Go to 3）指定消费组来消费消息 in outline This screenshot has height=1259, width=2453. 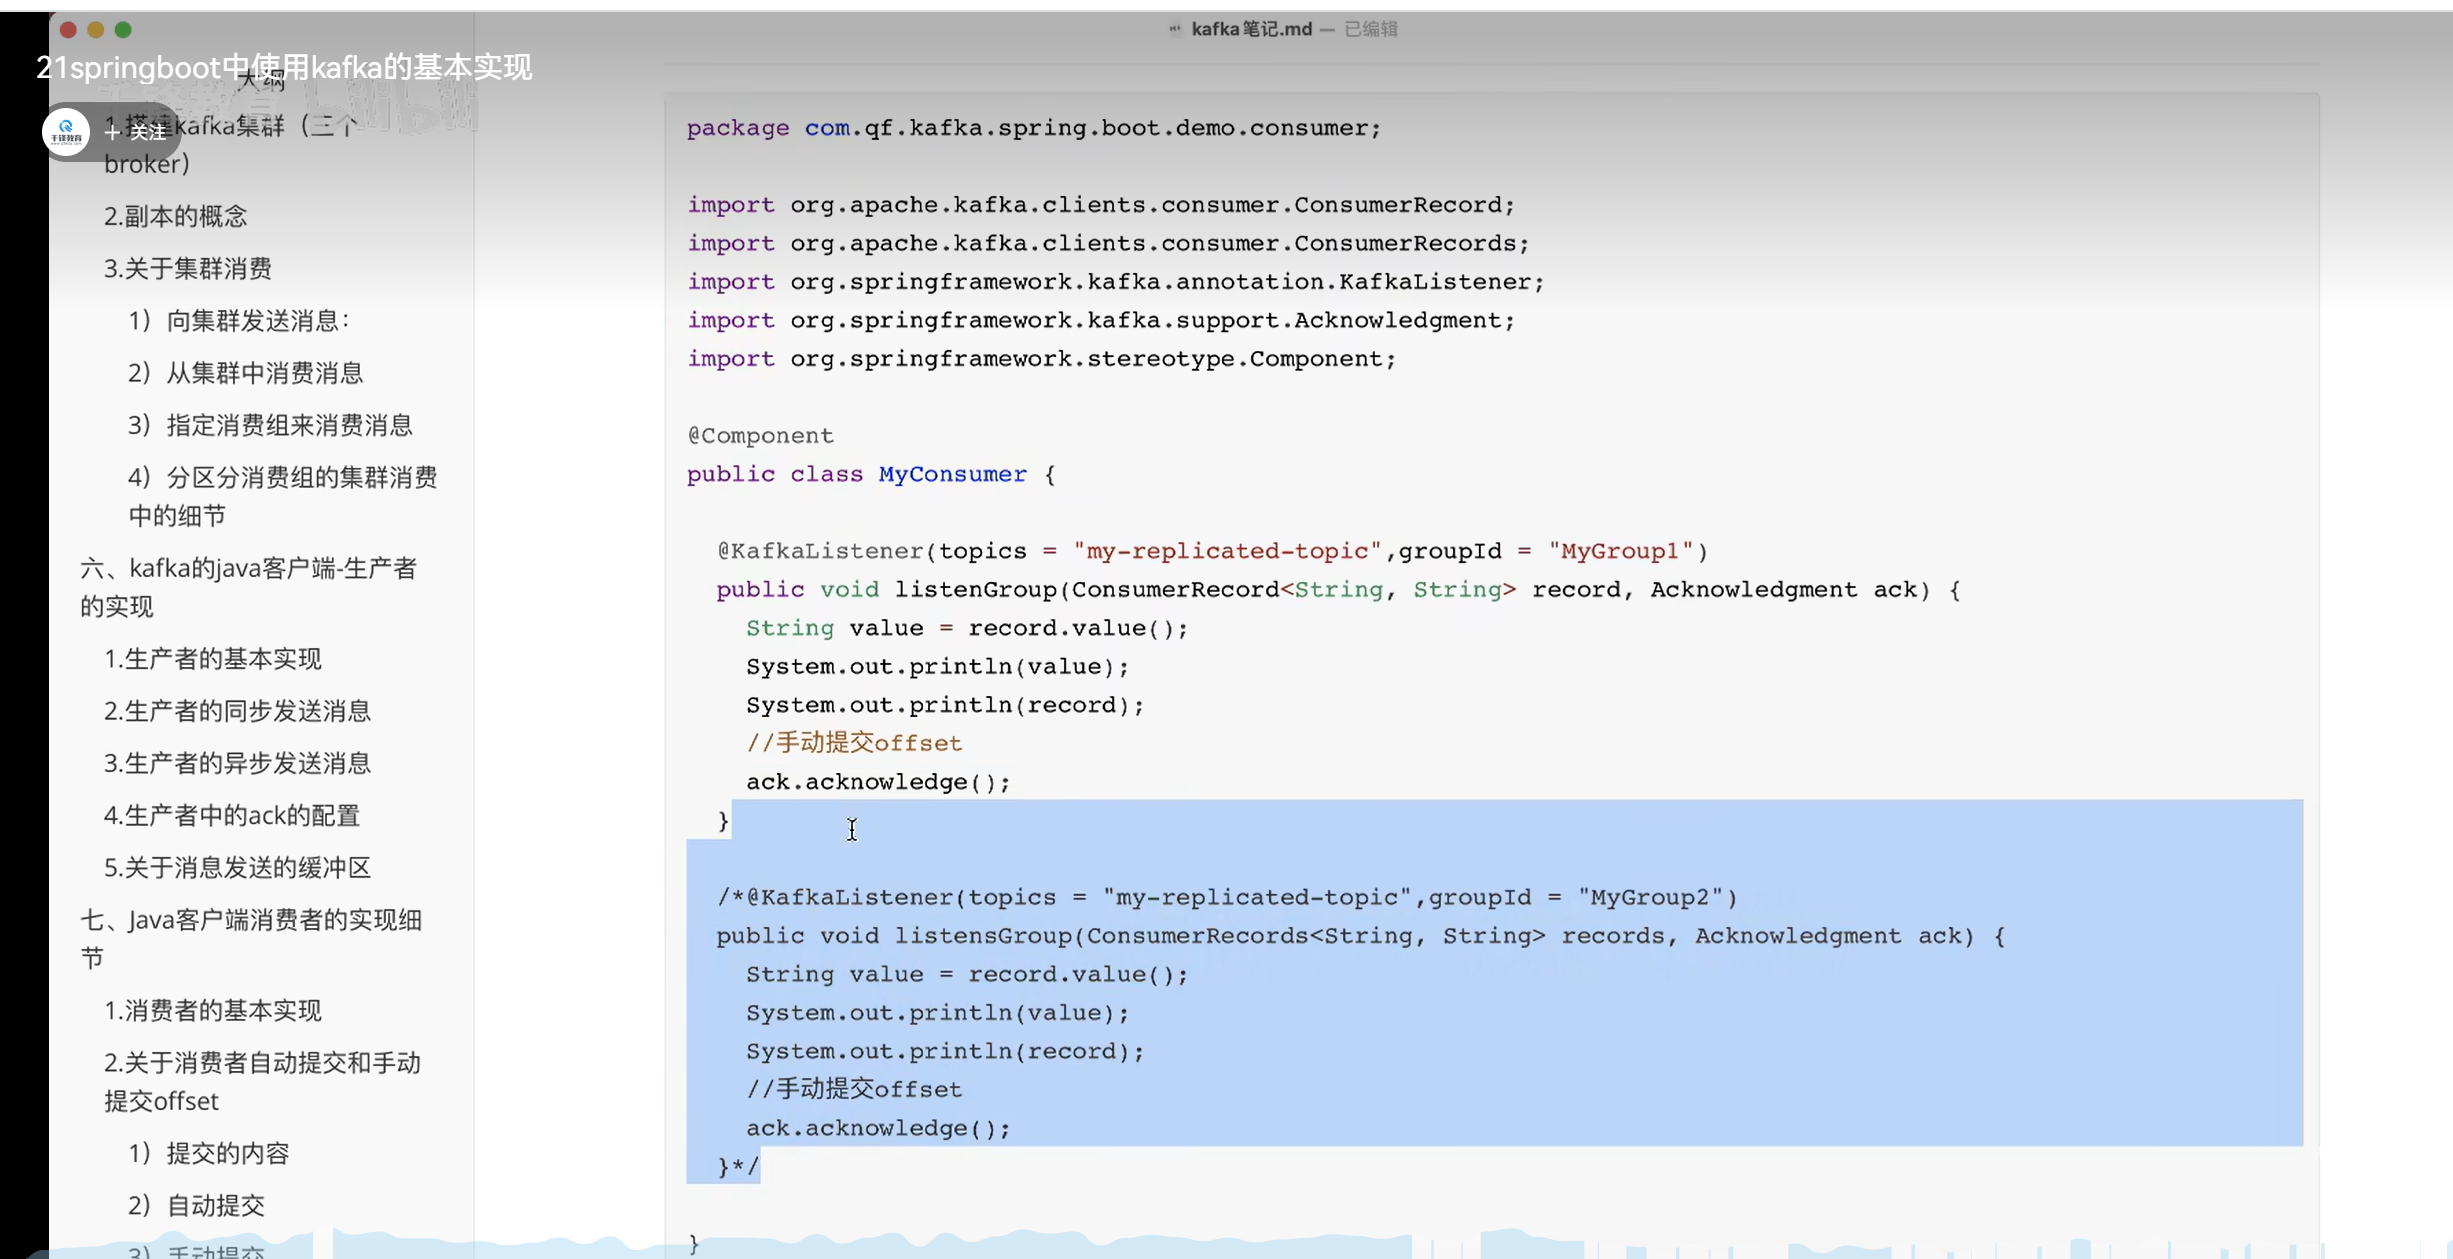[270, 425]
